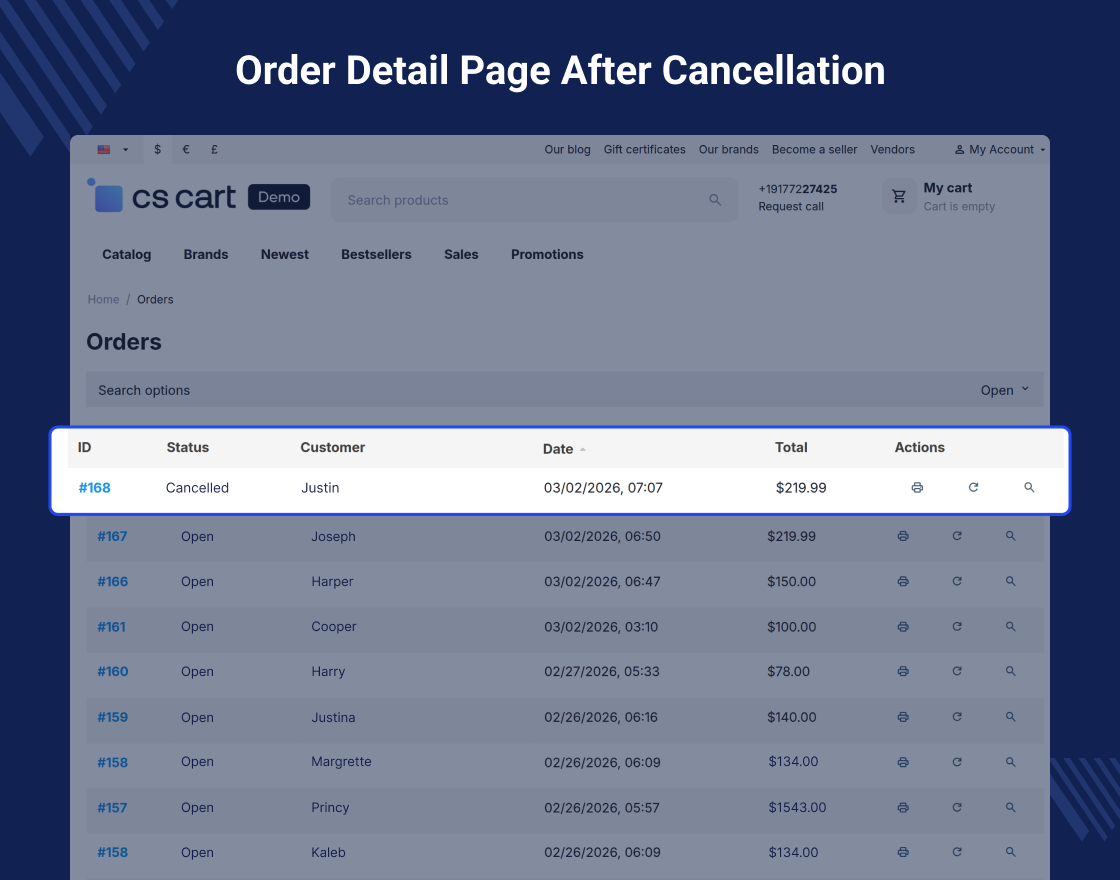The width and height of the screenshot is (1120, 880).
Task: Click the reorder icon in Margrette's row
Action: click(x=957, y=762)
